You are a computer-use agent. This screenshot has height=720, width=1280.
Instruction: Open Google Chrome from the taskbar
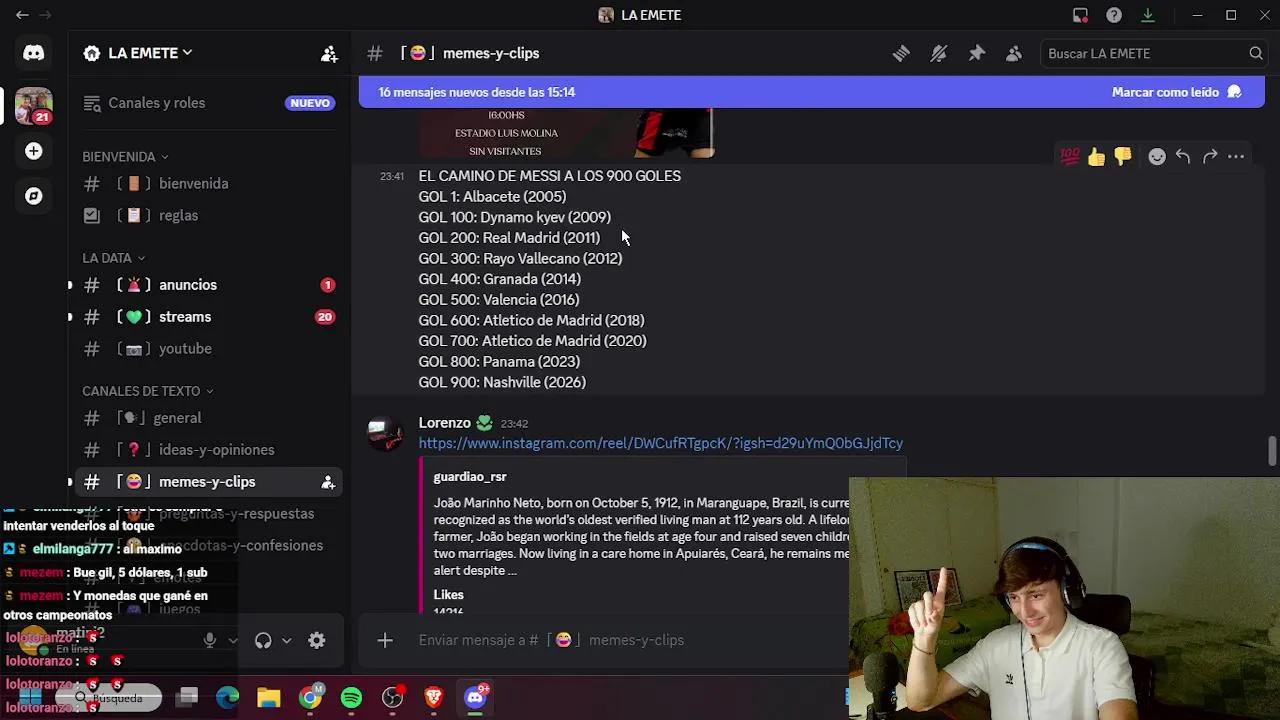point(310,698)
